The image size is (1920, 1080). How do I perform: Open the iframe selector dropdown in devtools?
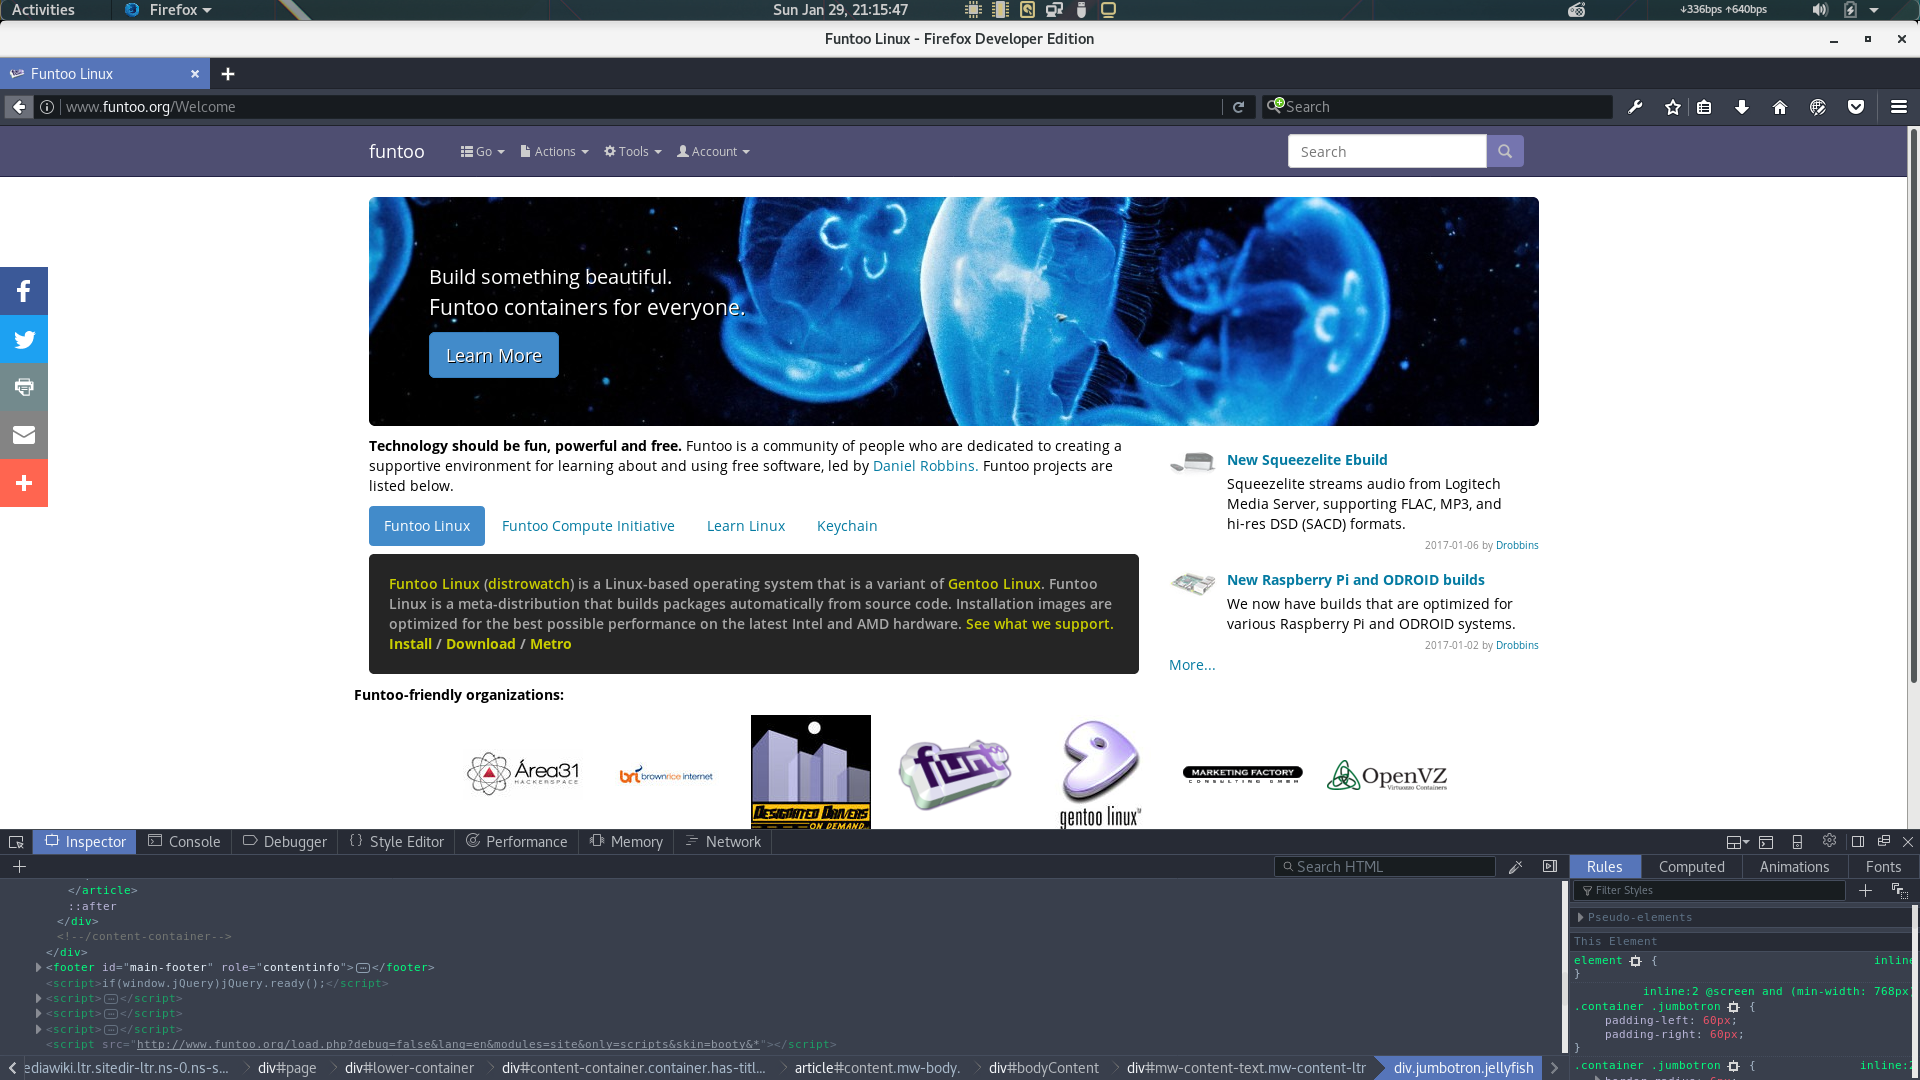1738,842
